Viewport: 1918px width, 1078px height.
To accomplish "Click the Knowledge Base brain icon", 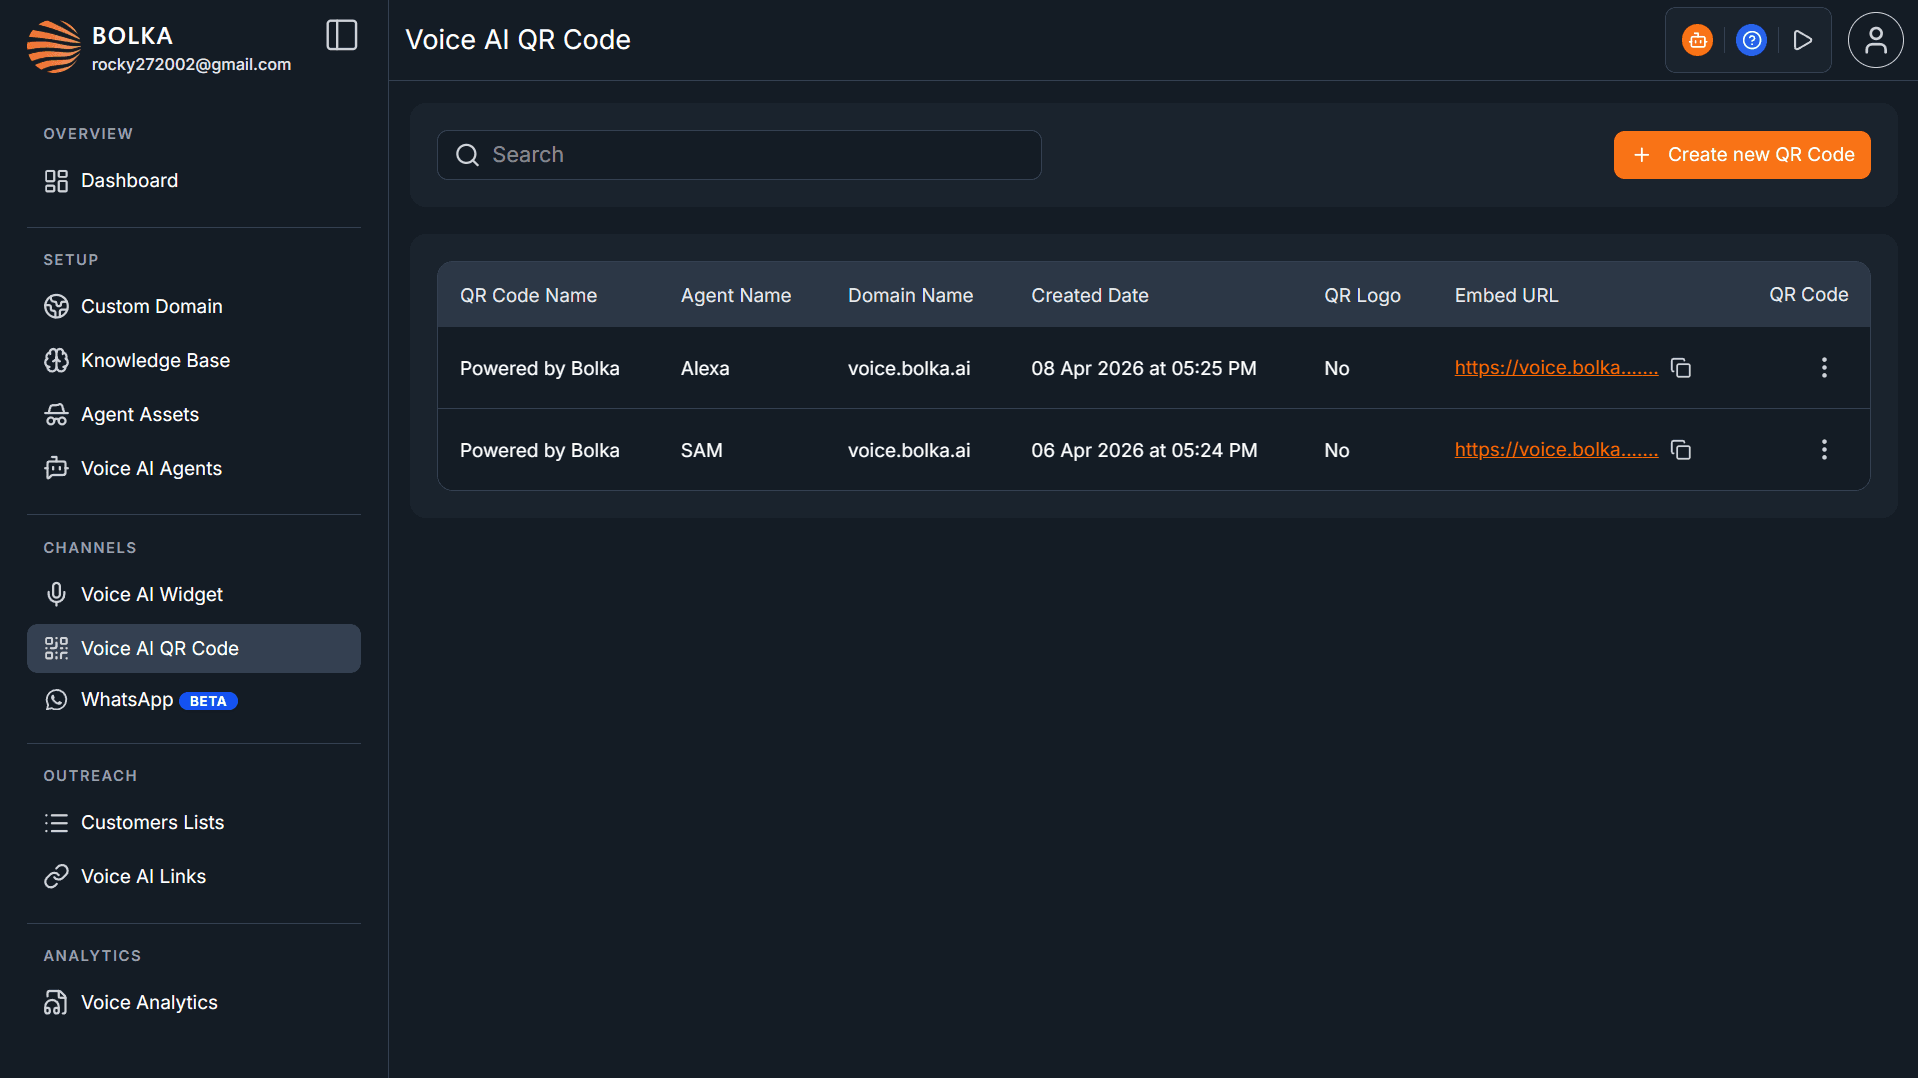I will point(56,361).
